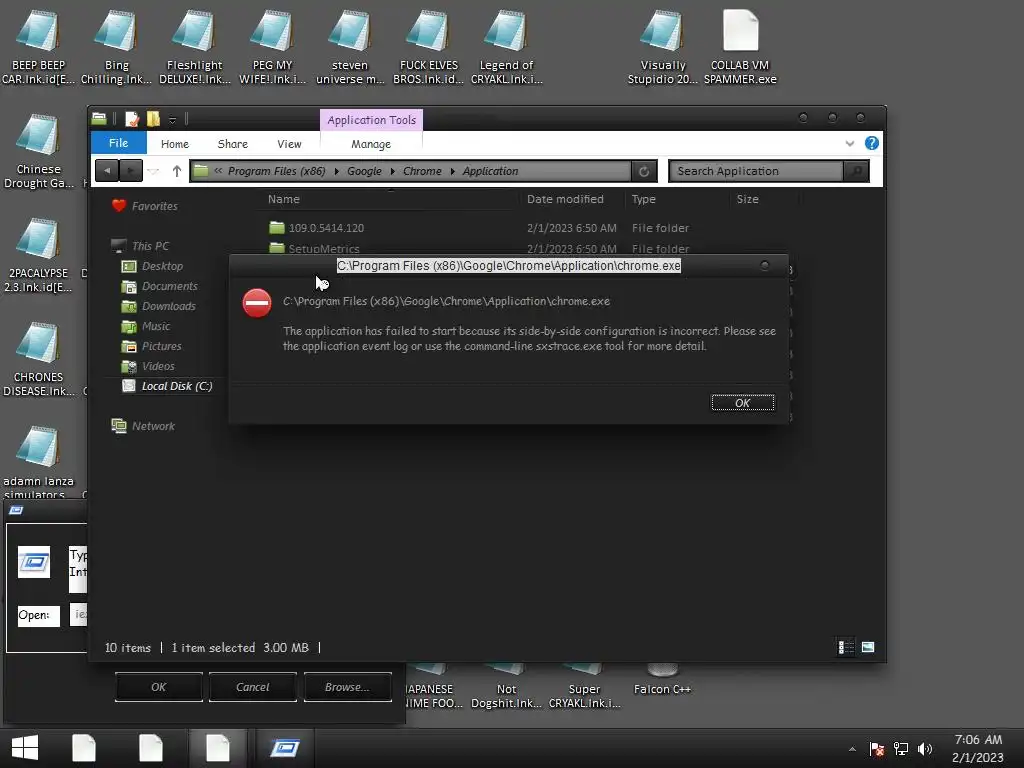The image size is (1024, 768).
Task: Open the Share ribbon tab
Action: point(232,144)
